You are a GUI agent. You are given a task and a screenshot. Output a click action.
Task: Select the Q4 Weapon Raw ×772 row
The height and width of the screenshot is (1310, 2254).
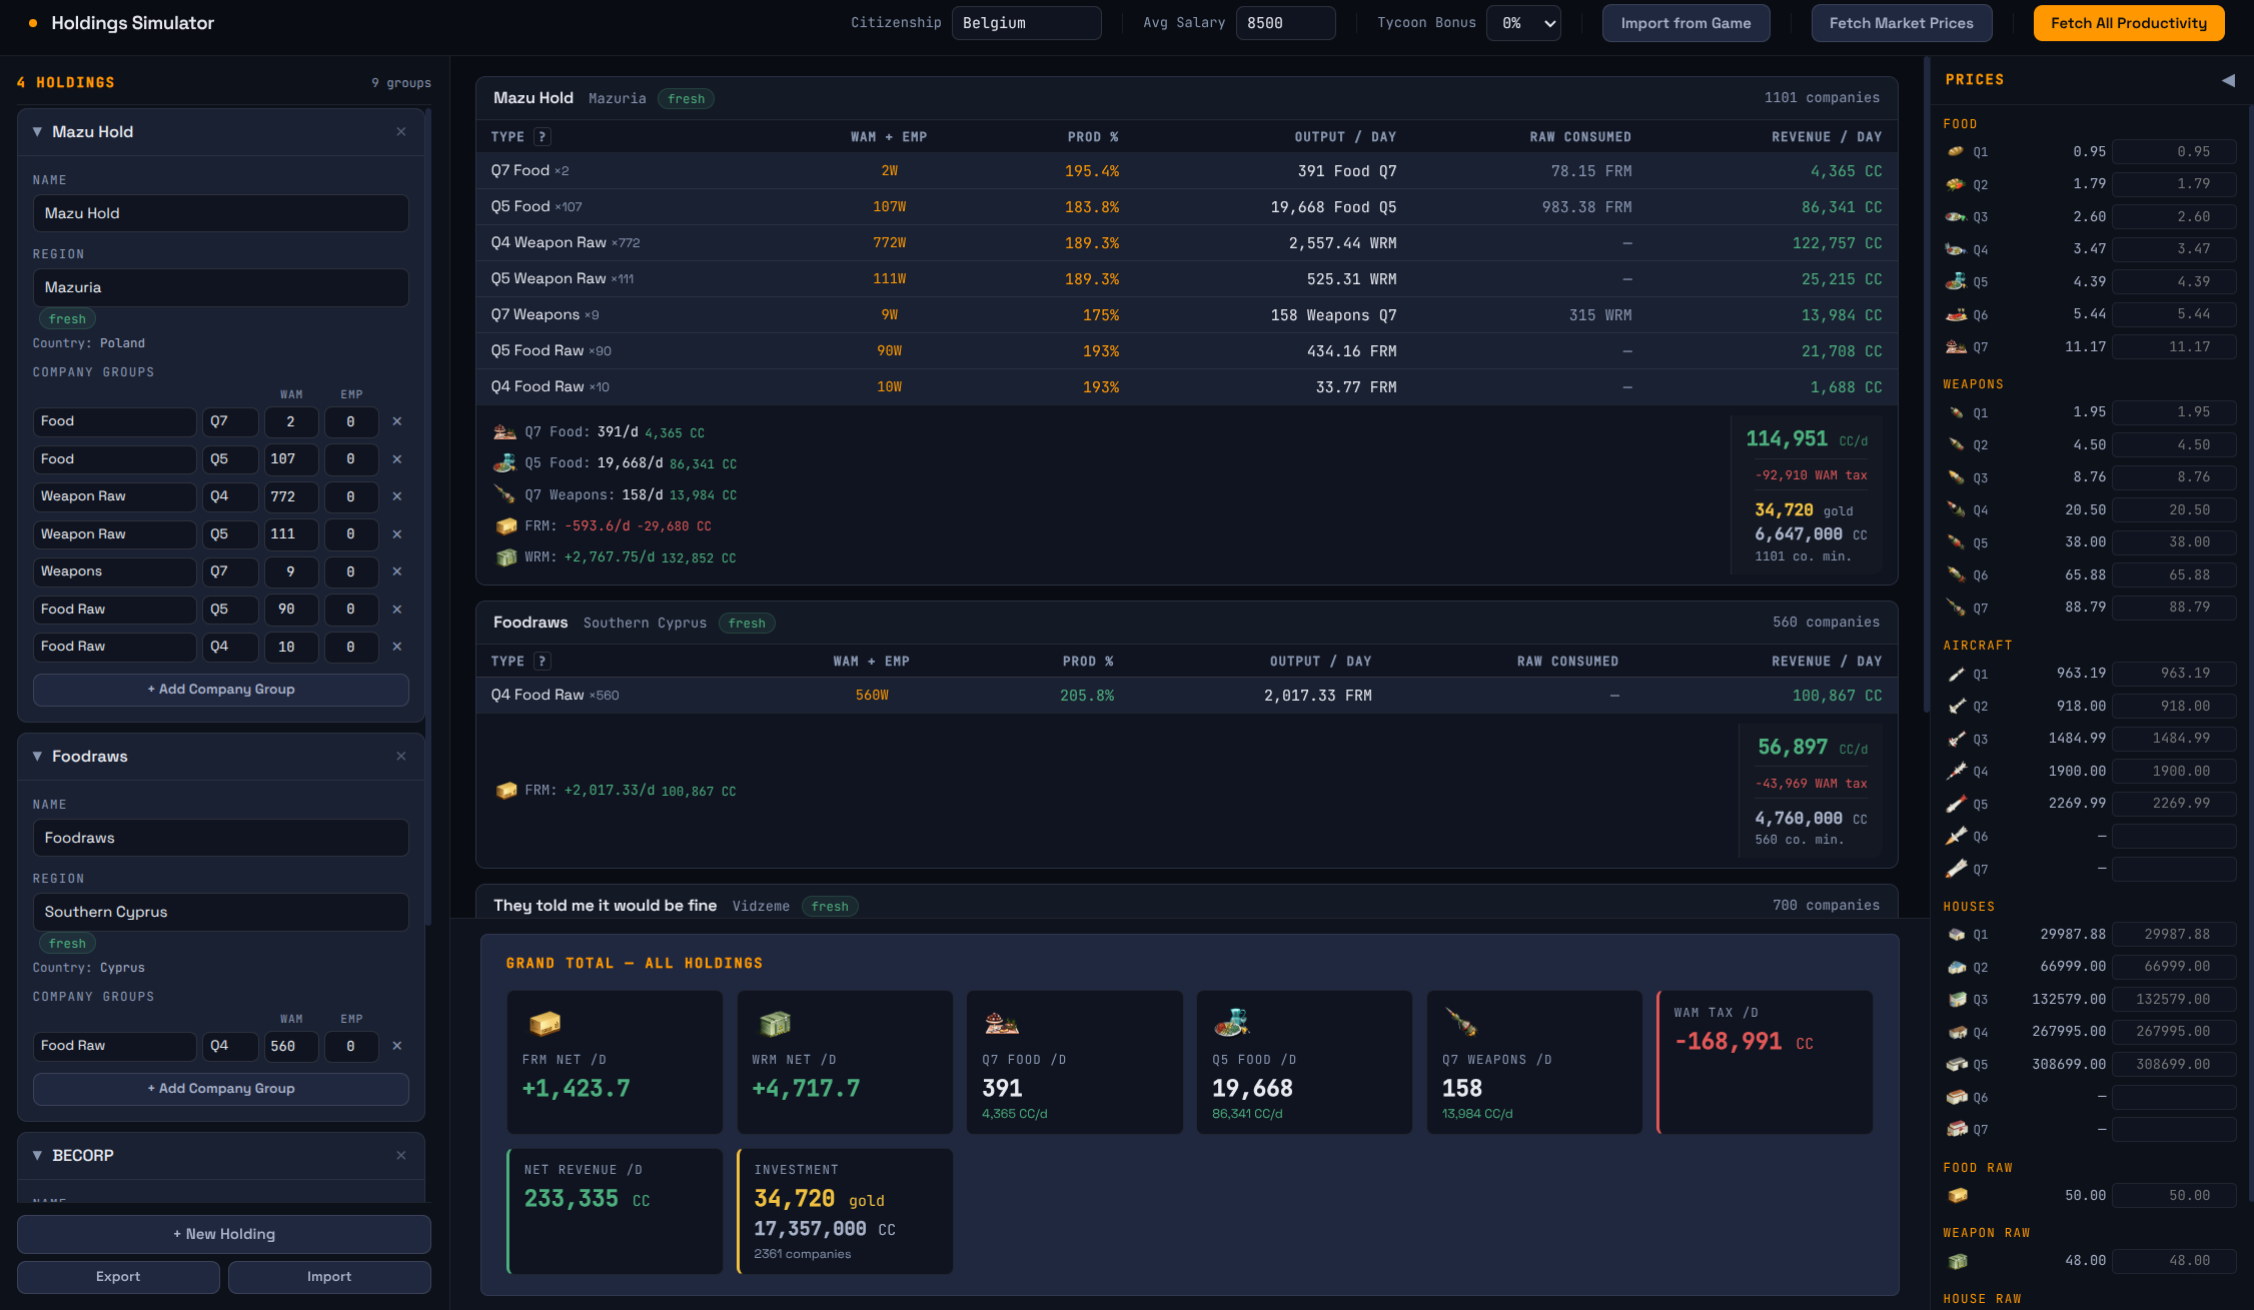[1186, 243]
